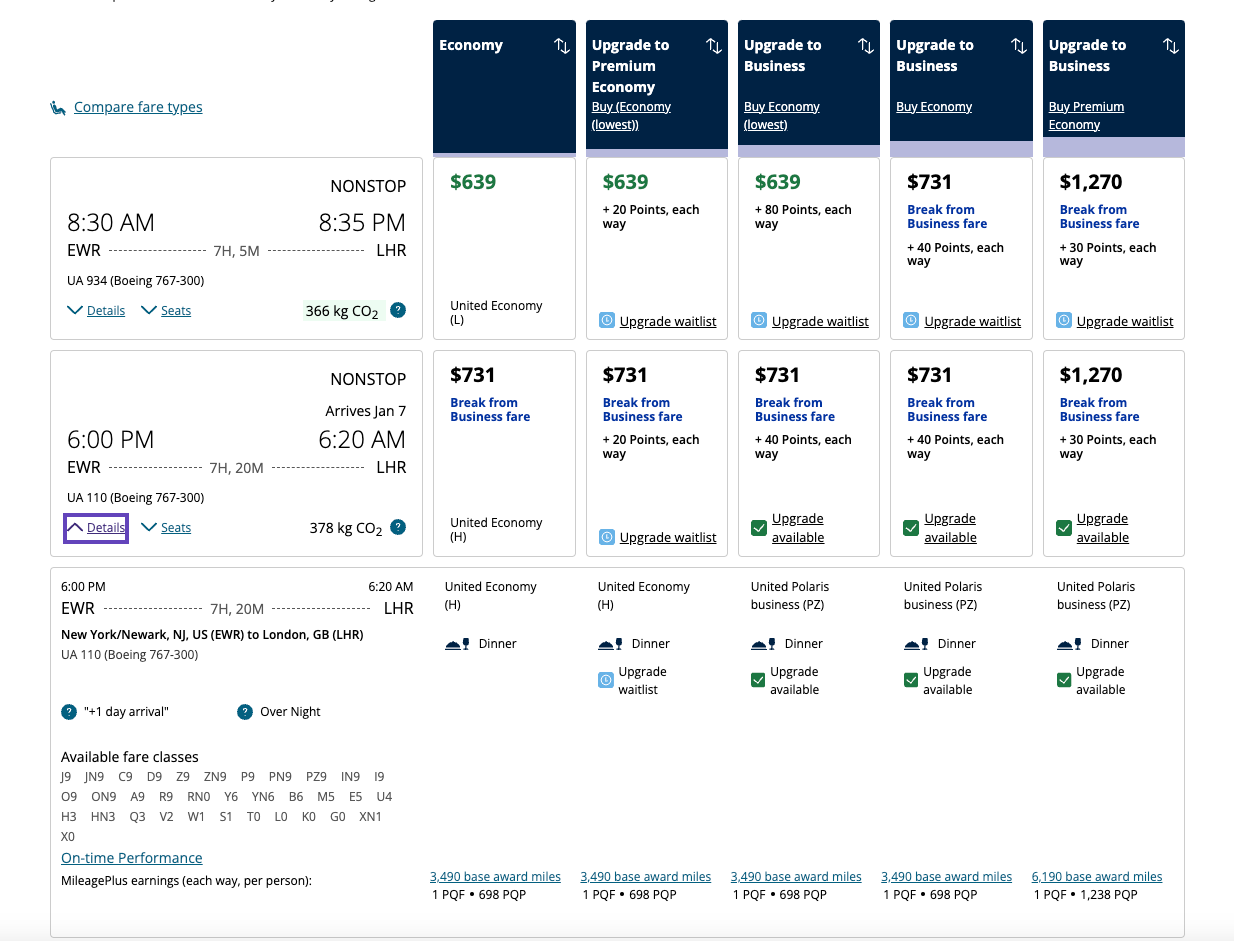Open the help icon next to Over Night

pos(245,711)
